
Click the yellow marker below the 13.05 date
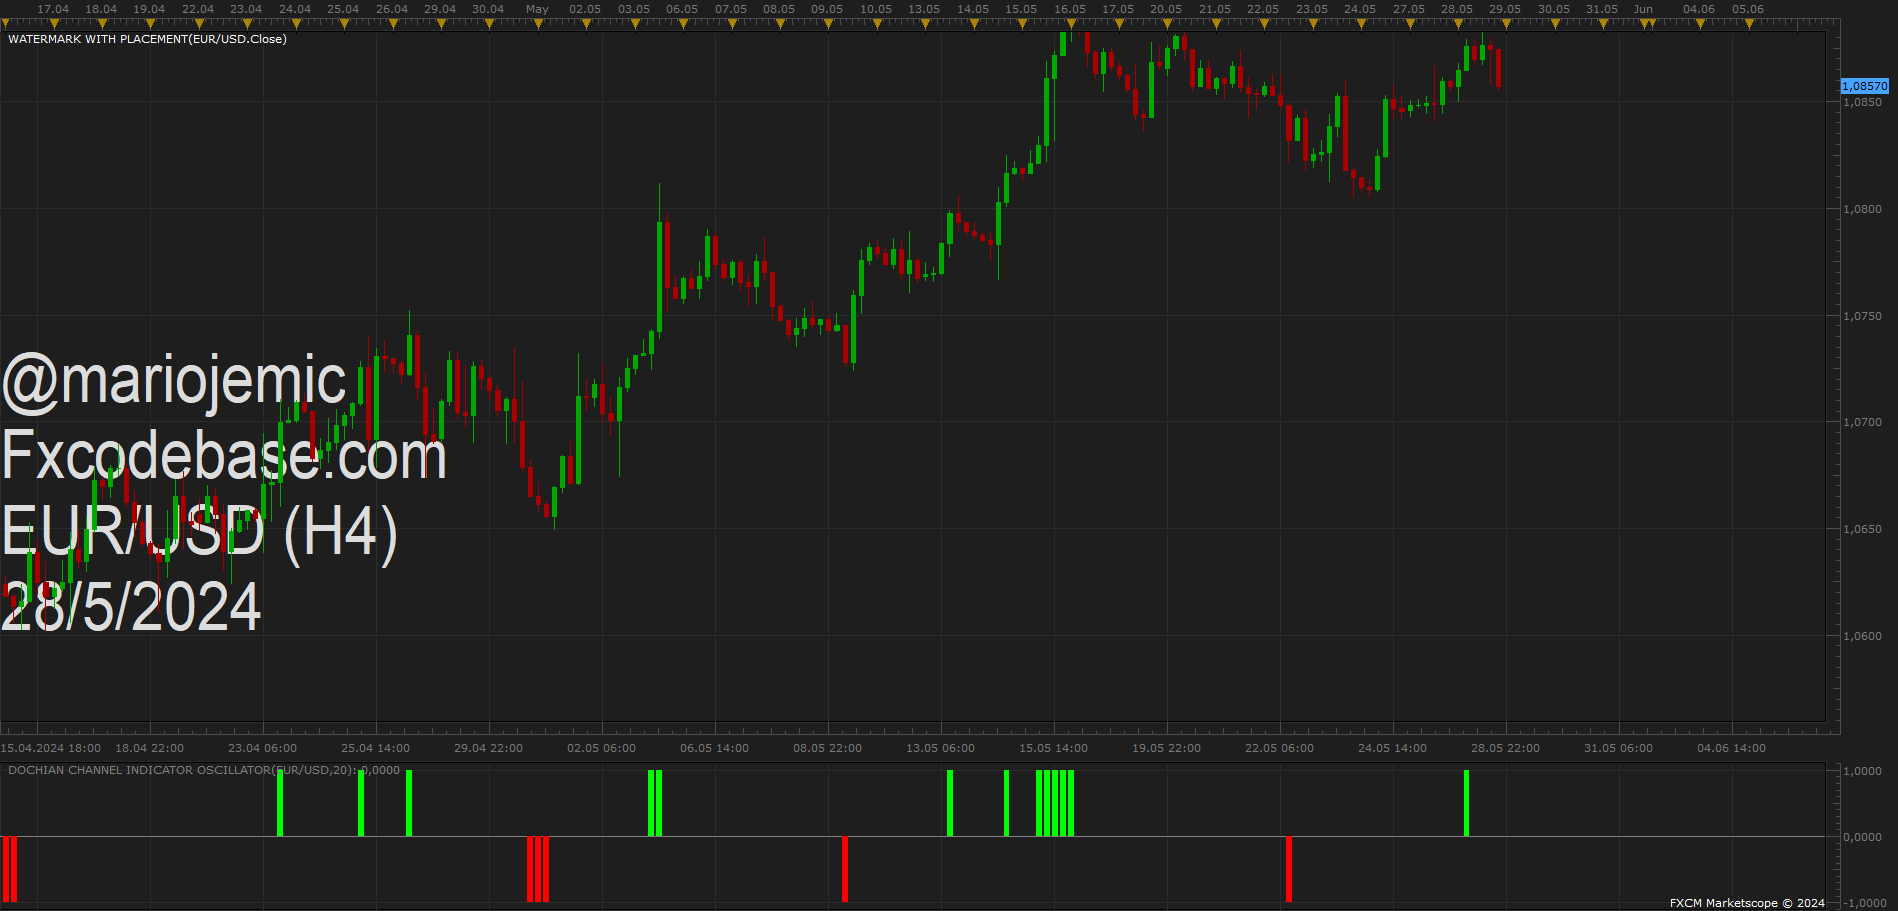[x=925, y=24]
